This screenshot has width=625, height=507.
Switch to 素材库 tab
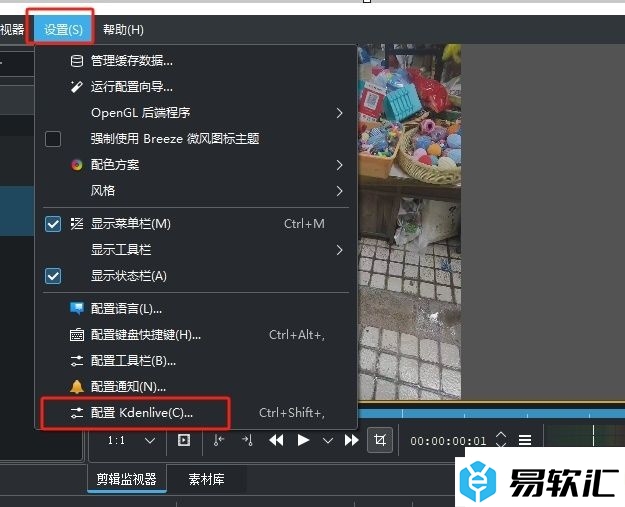click(x=206, y=479)
